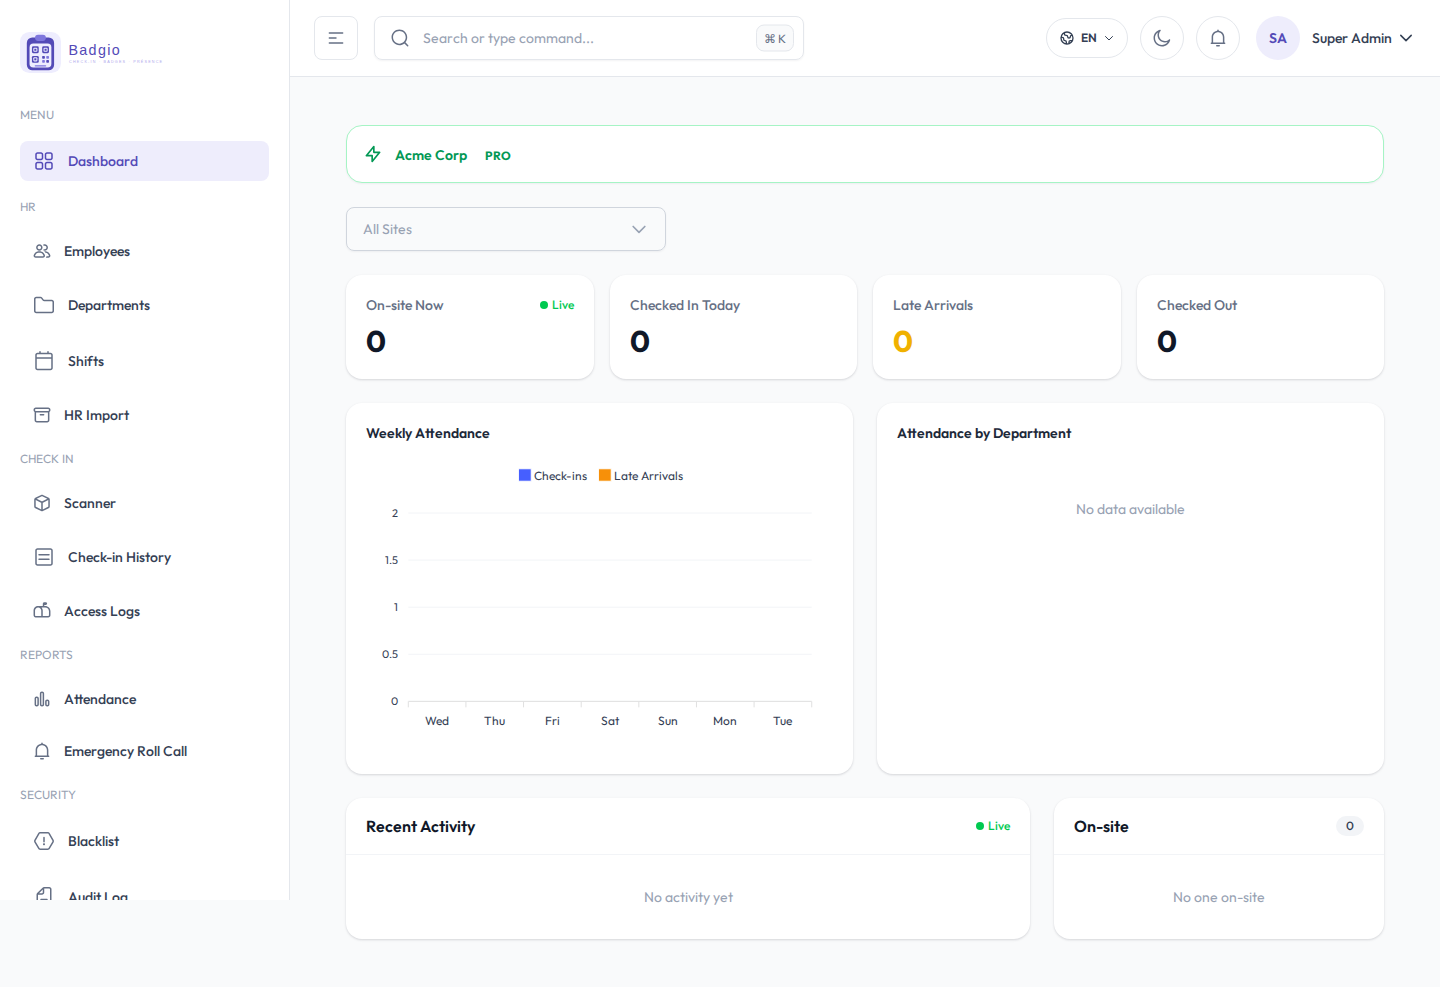Open notifications bell in header

tap(1218, 38)
